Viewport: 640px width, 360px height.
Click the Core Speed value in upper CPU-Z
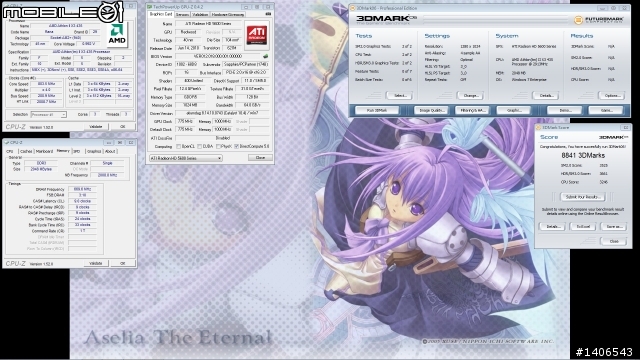tap(47, 84)
